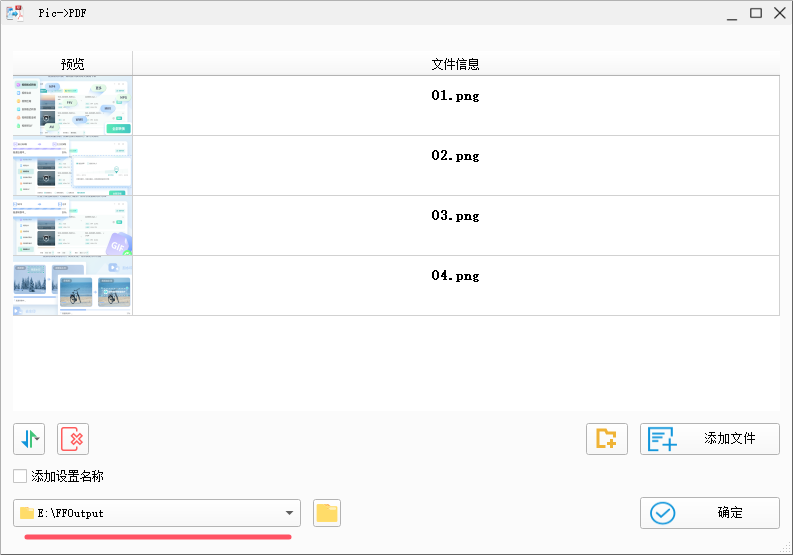Image resolution: width=793 pixels, height=555 pixels.
Task: Select the 02.png preview thumbnail
Action: pos(72,166)
